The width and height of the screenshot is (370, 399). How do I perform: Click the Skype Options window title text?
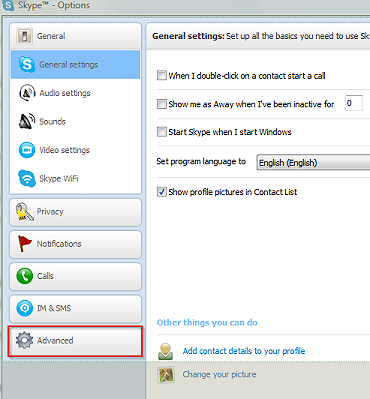point(54,5)
